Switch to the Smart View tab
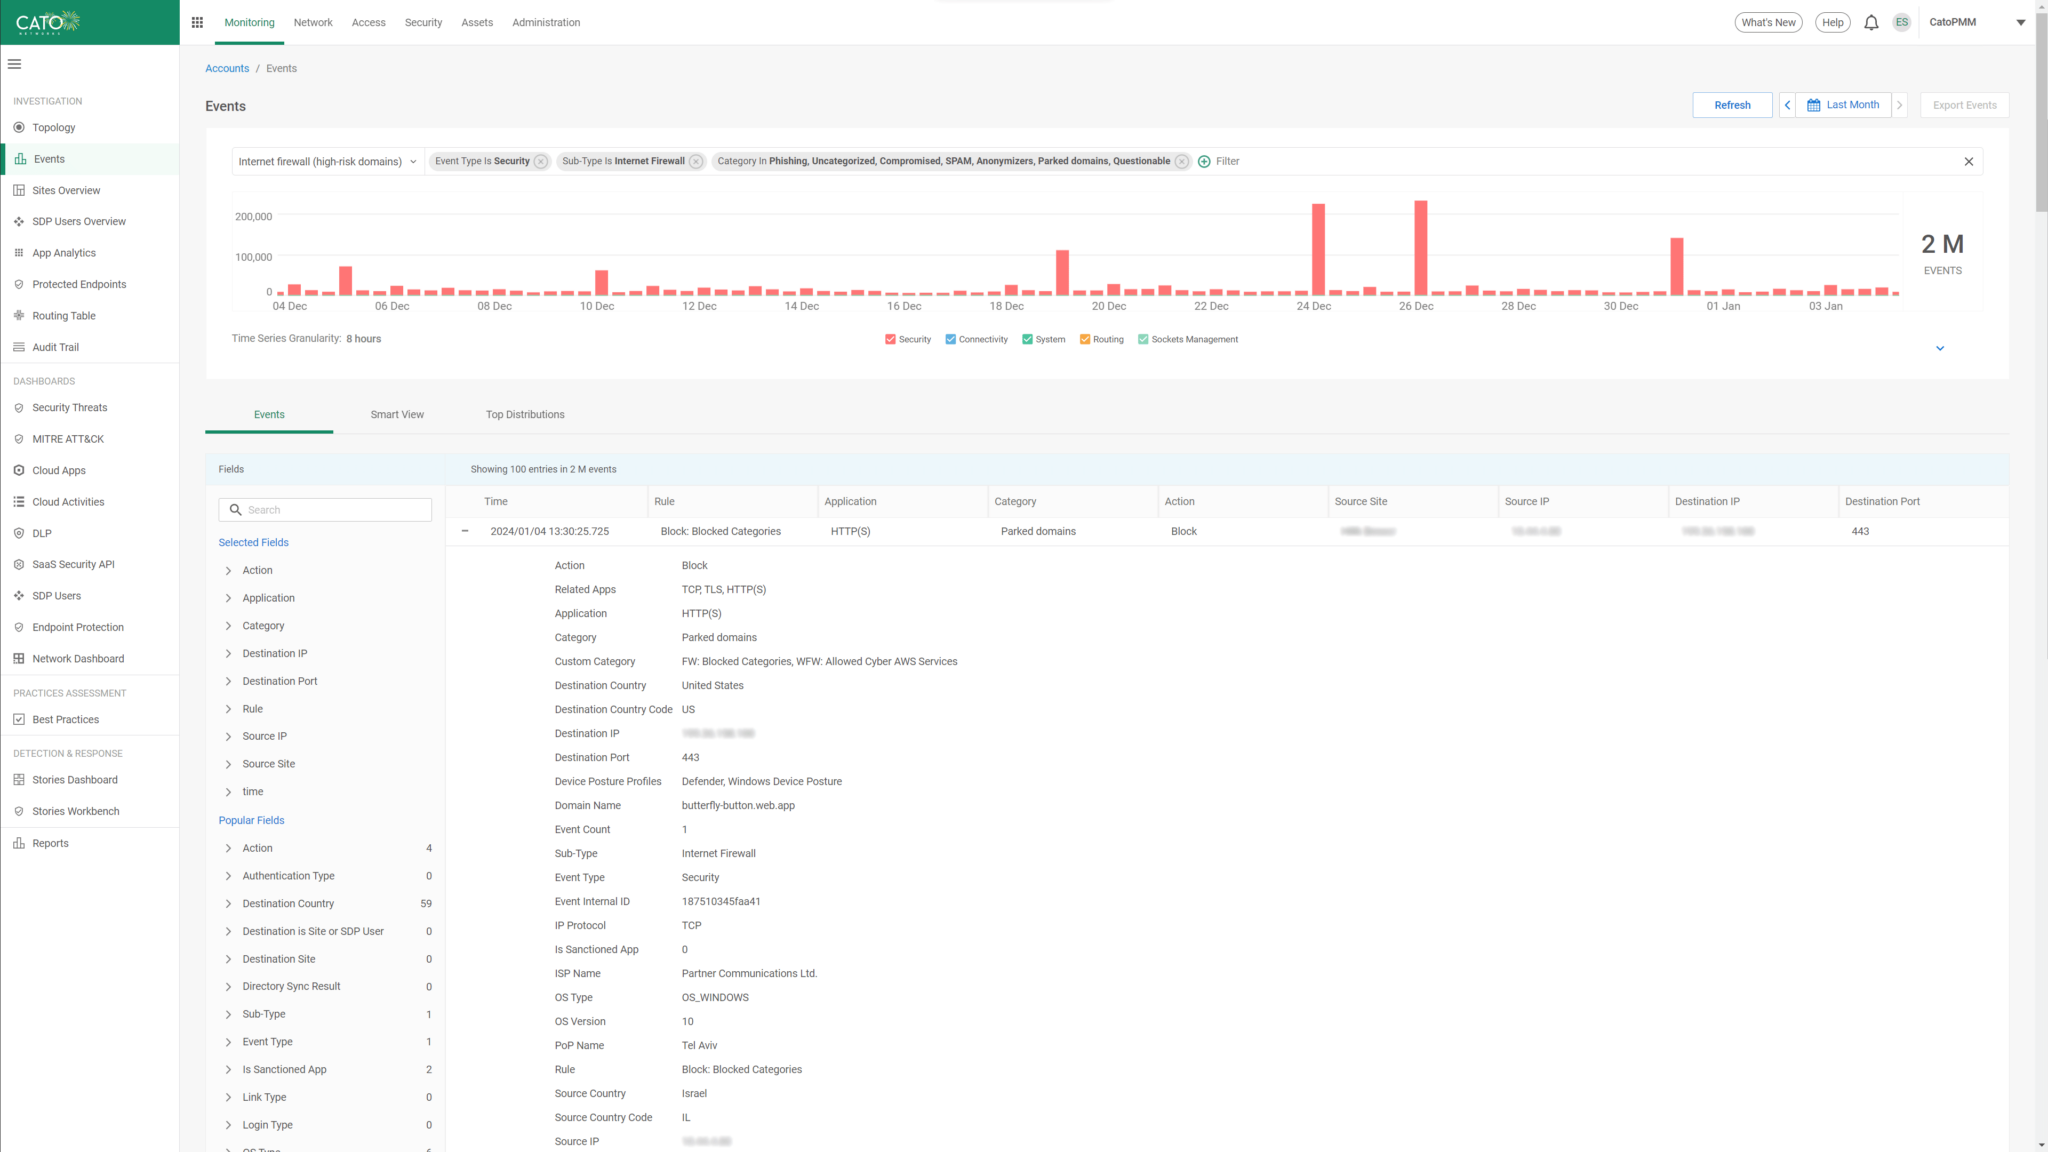 397,414
